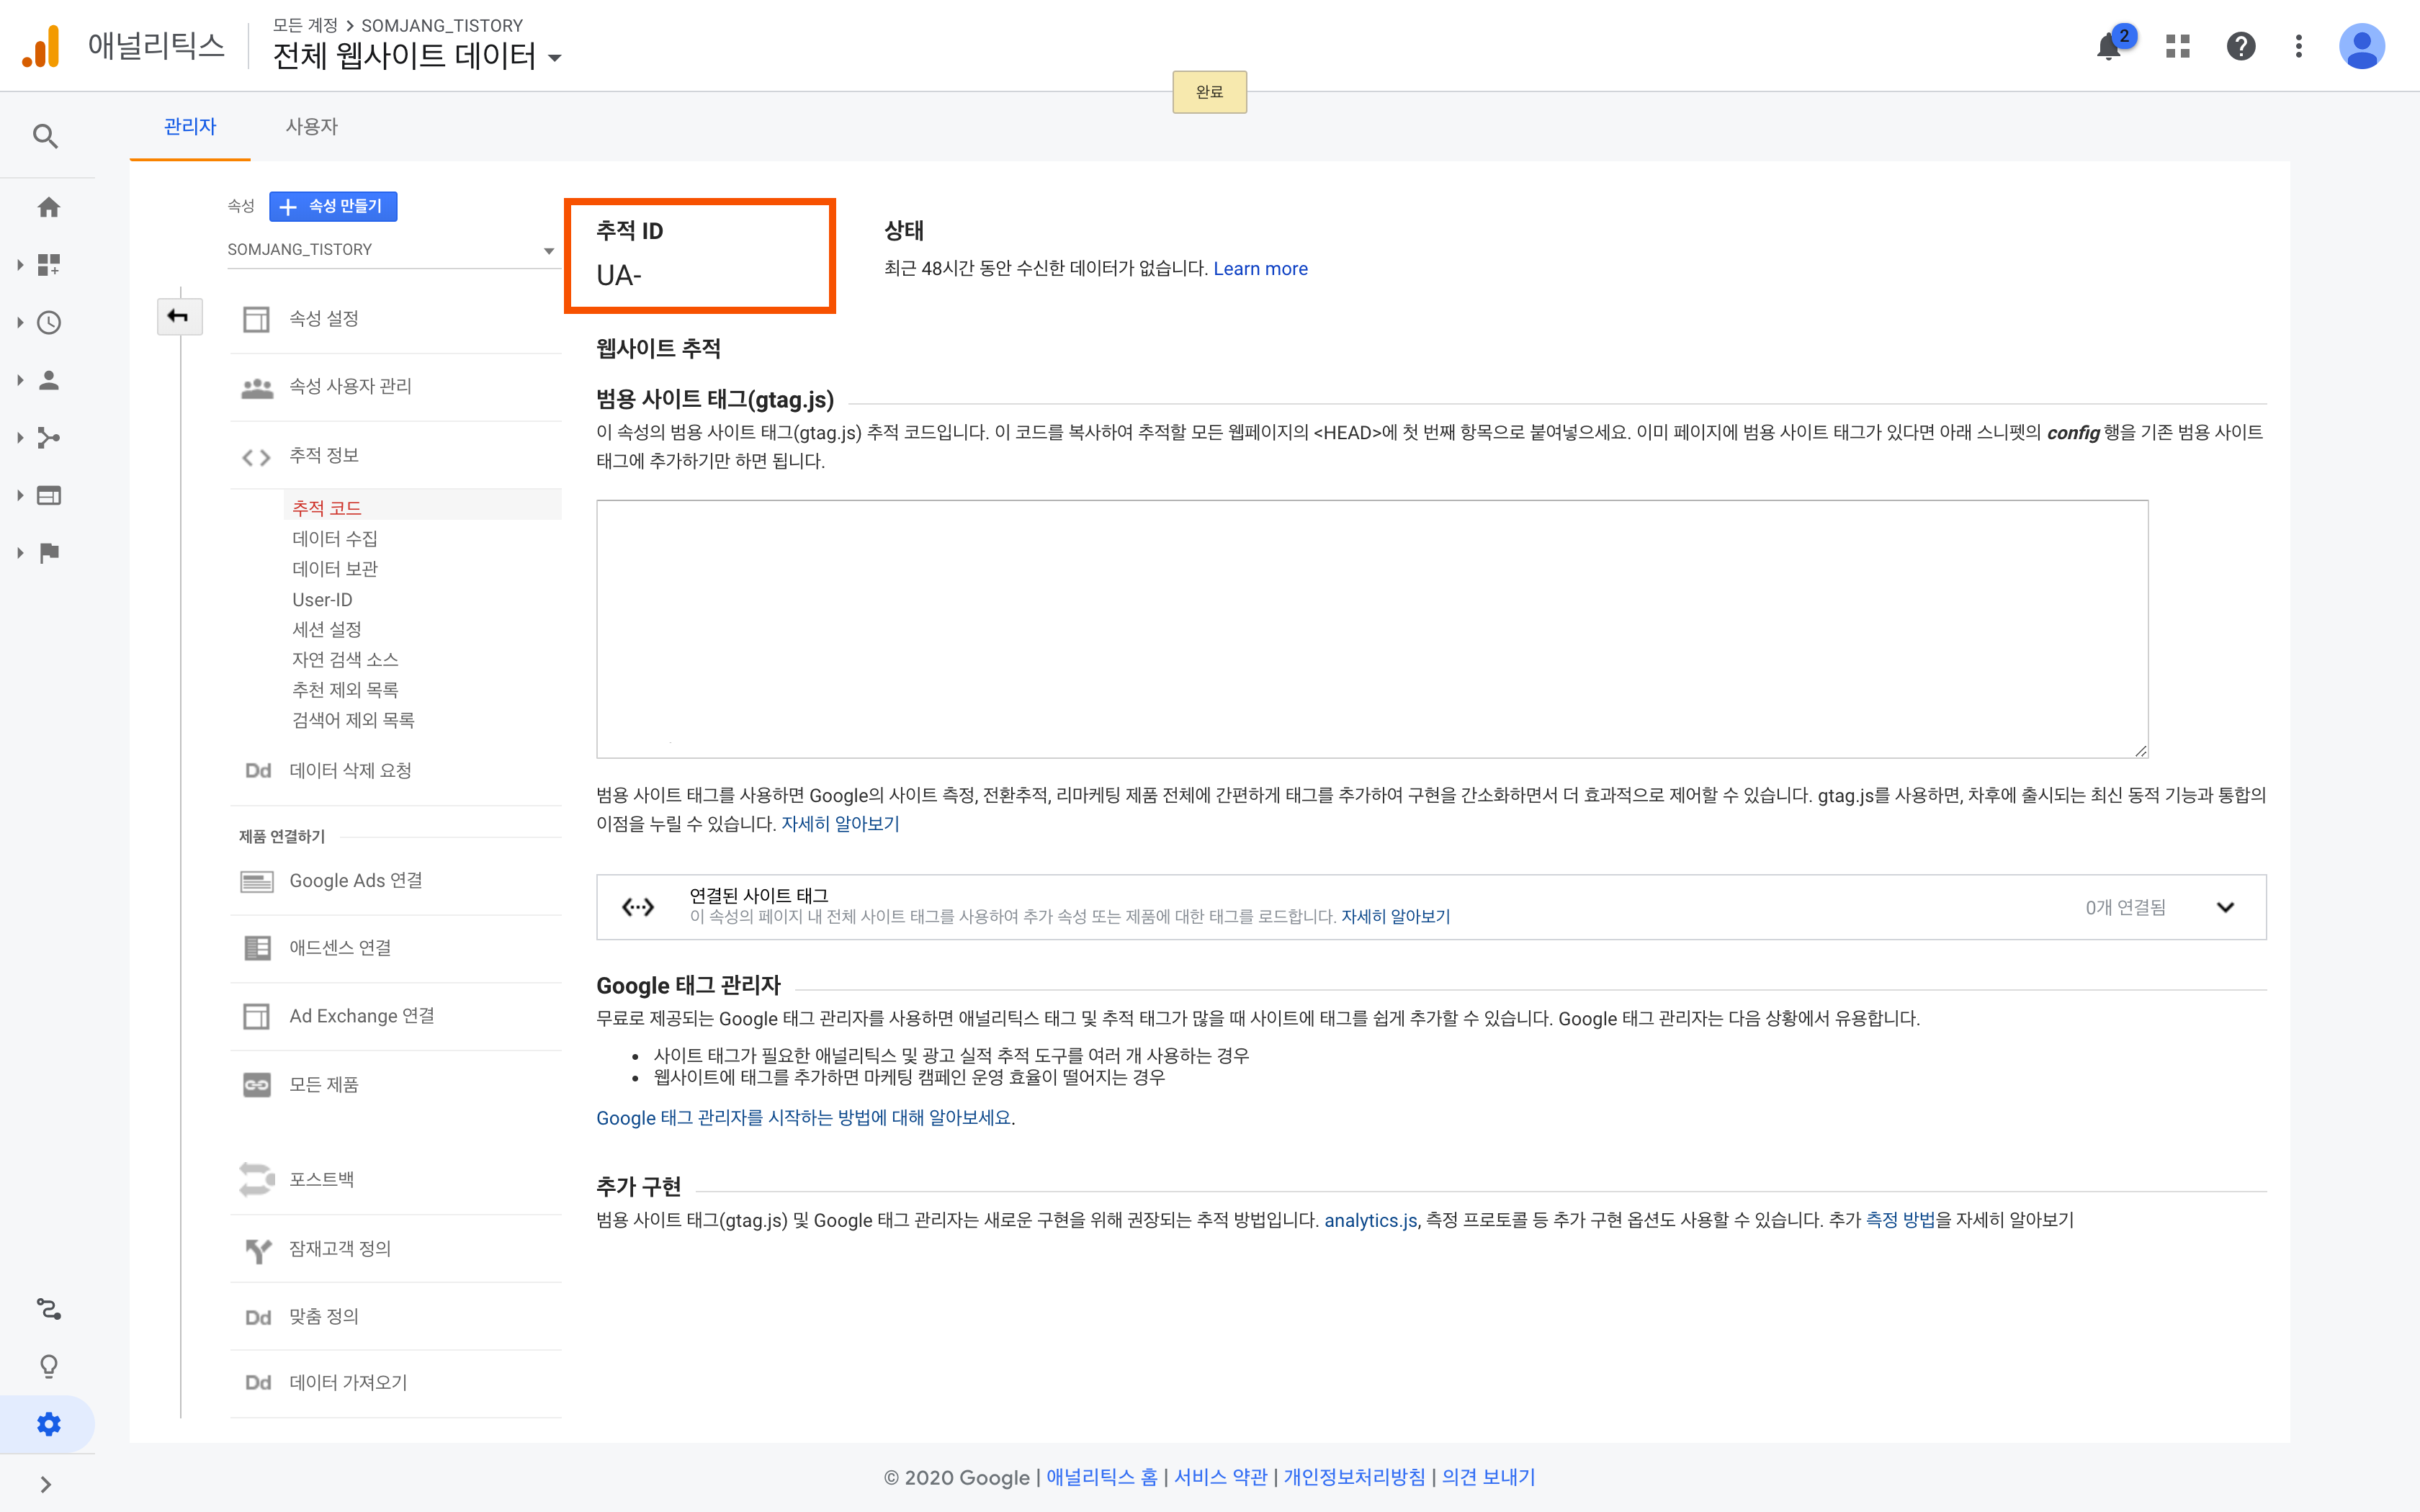Open the user account avatar
Viewport: 2420px width, 1512px height.
[2362, 46]
